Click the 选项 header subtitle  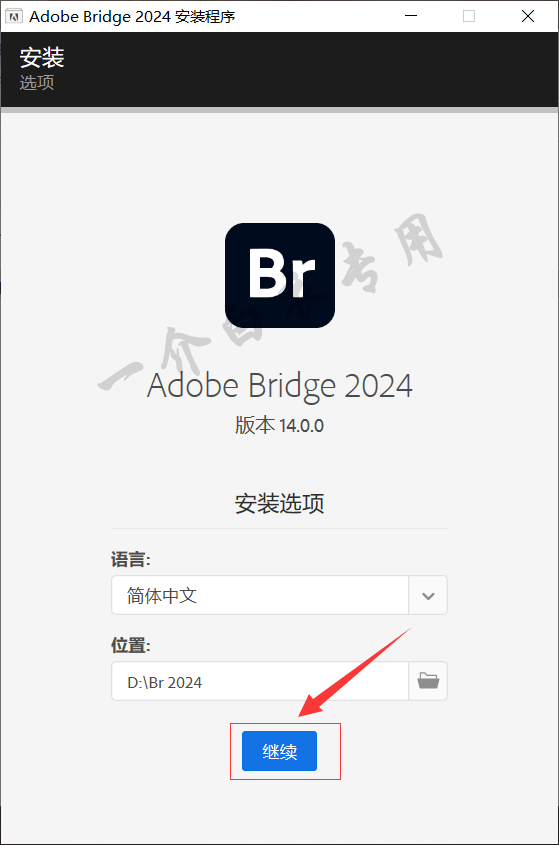37,82
